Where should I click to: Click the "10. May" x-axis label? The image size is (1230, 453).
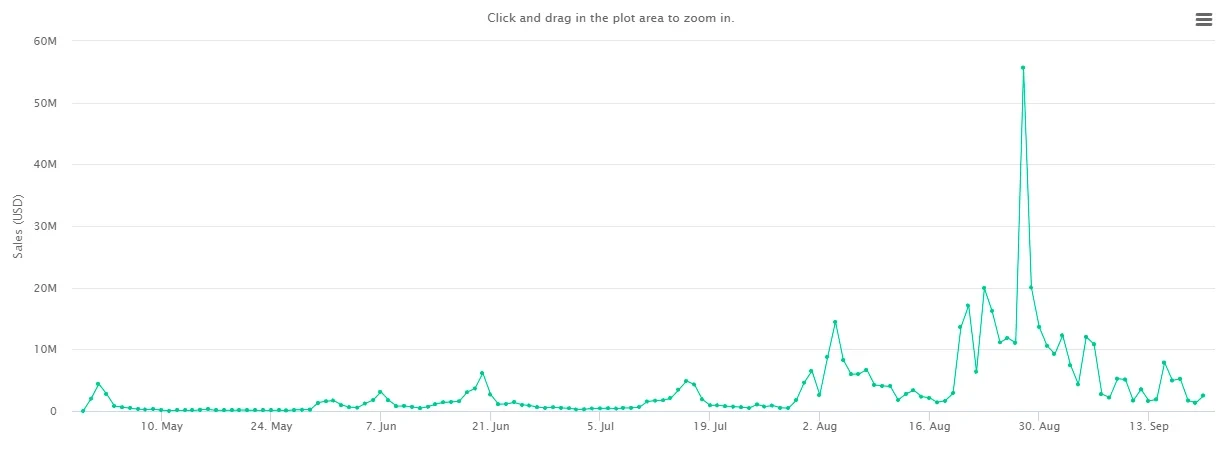tap(162, 427)
